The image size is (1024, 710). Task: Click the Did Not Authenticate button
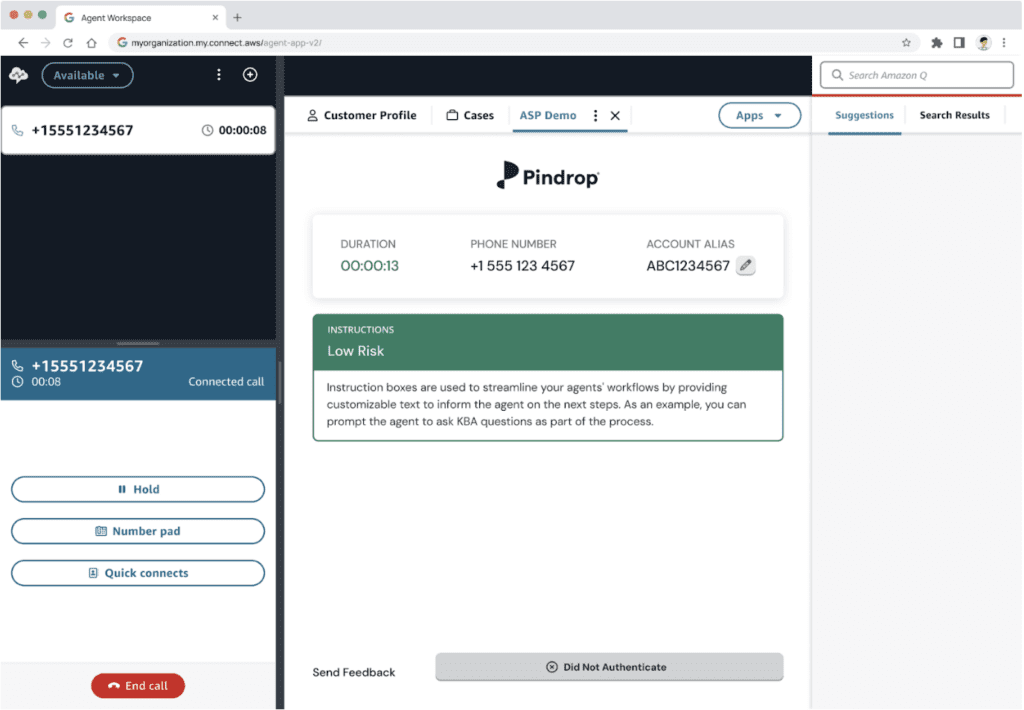(x=608, y=667)
